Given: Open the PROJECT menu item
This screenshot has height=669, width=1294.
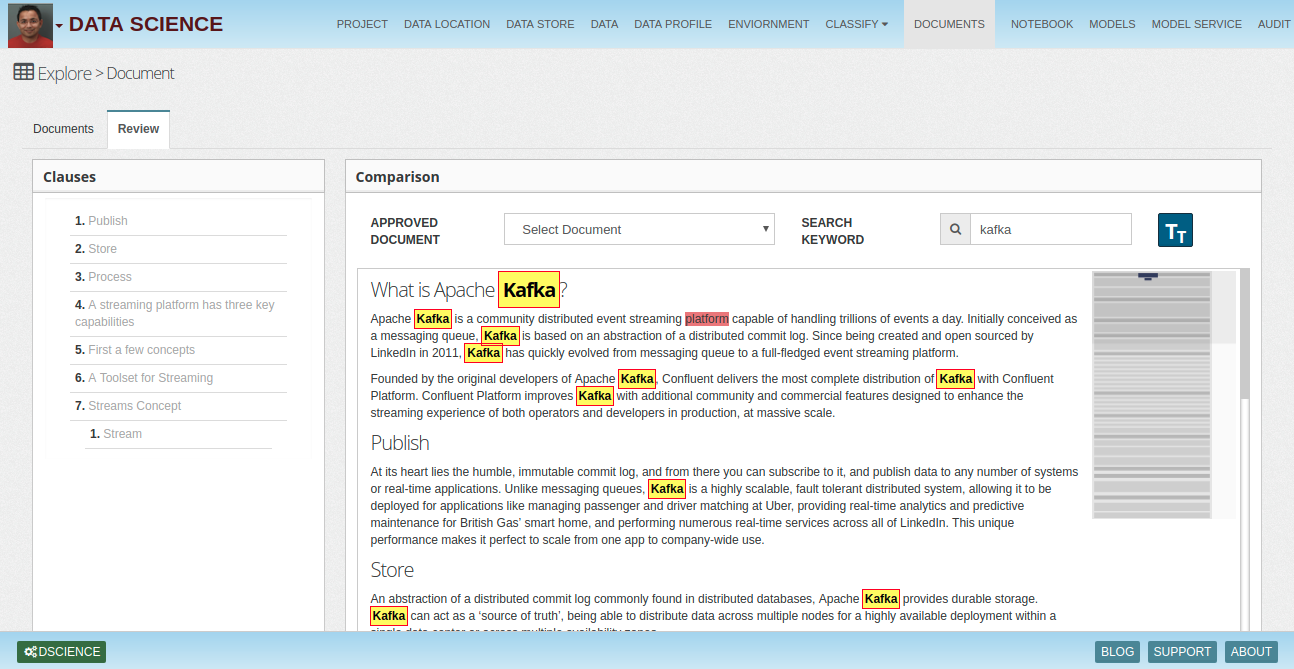Looking at the screenshot, I should pyautogui.click(x=362, y=24).
